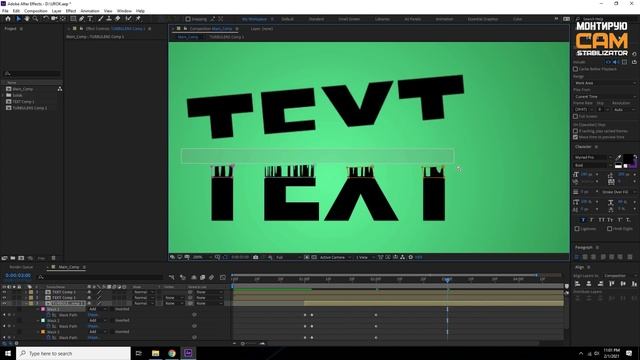Click the Character panel fill color swatch

pyautogui.click(x=628, y=159)
